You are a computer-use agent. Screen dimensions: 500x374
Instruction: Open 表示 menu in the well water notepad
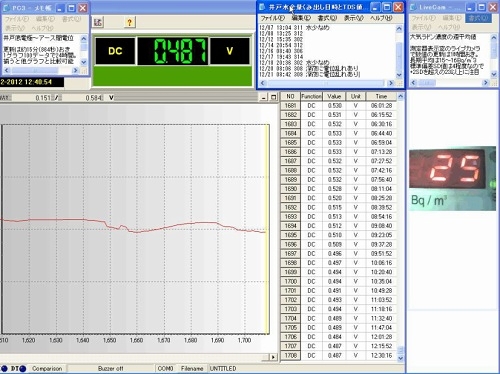pyautogui.click(x=354, y=18)
